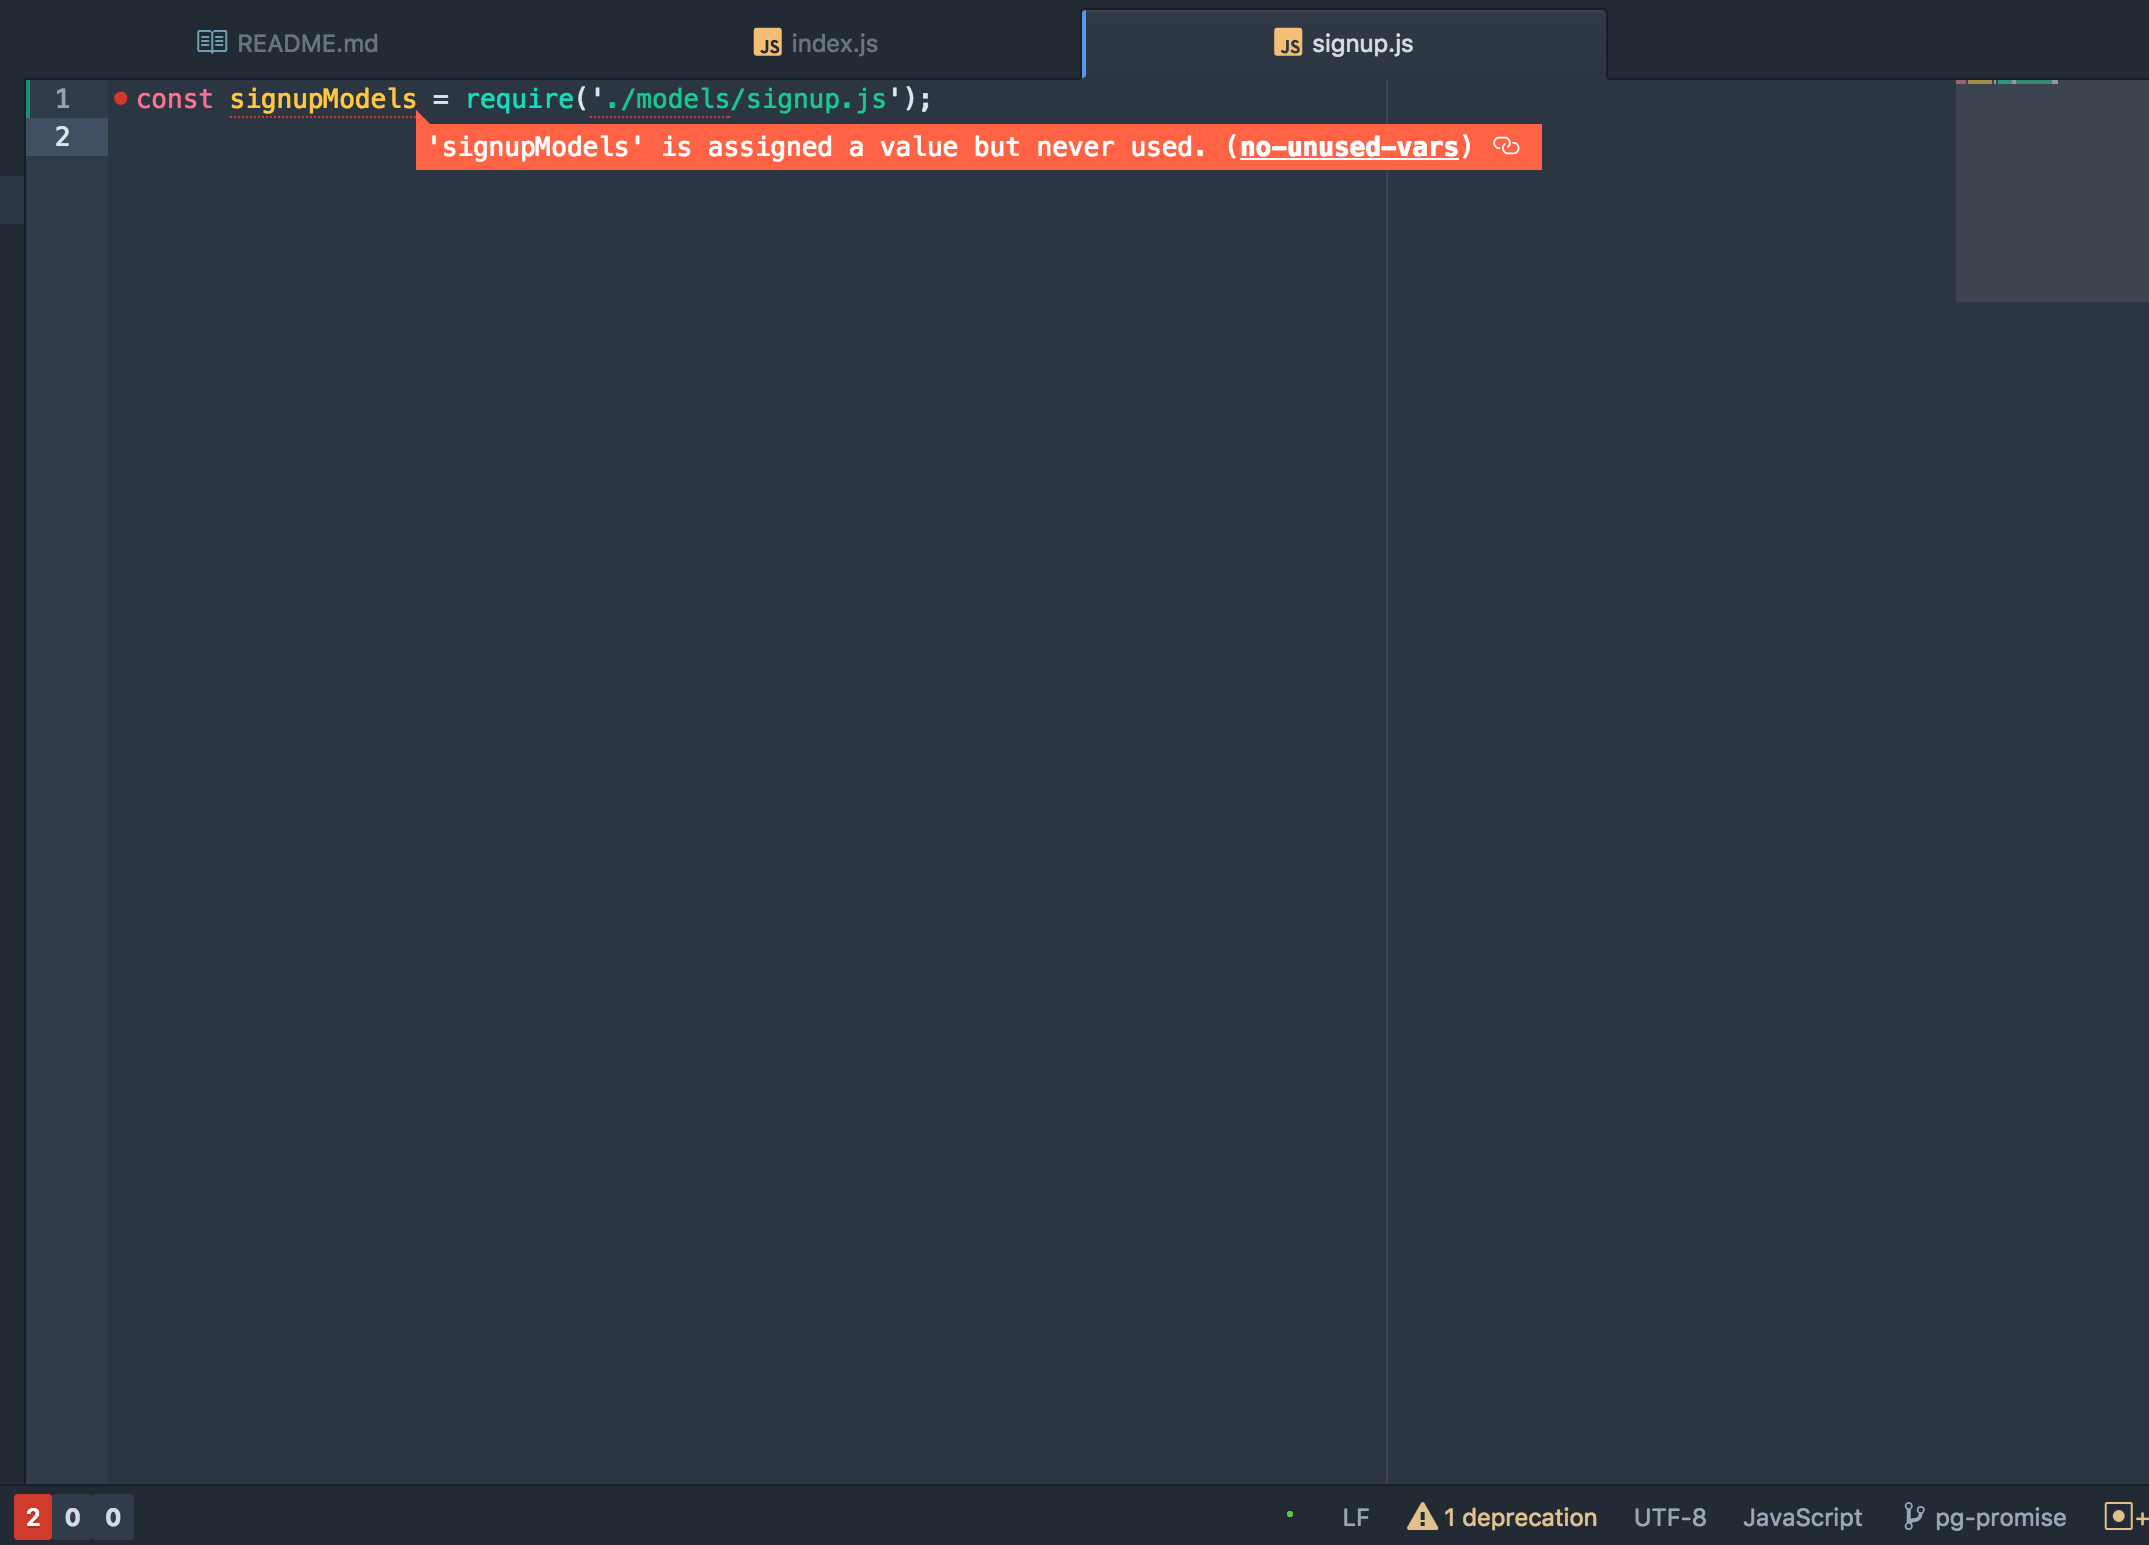
Task: Click the deprecation warning triangle icon
Action: click(1421, 1517)
